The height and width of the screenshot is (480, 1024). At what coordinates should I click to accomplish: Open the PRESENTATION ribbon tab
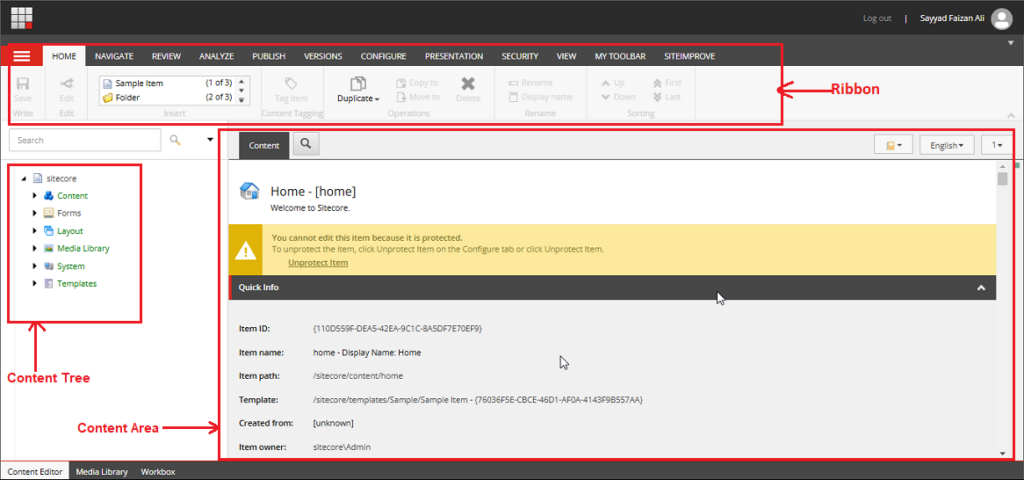(x=453, y=57)
